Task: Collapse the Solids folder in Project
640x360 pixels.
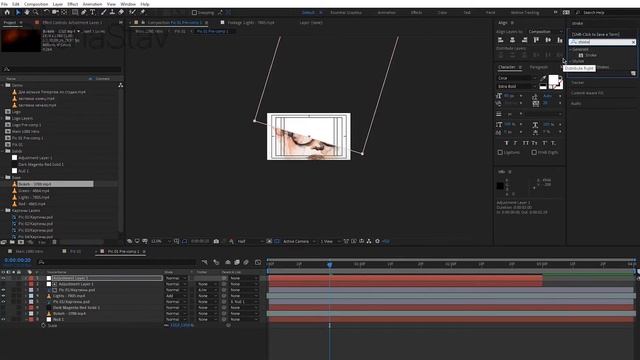Action: [x=2, y=151]
